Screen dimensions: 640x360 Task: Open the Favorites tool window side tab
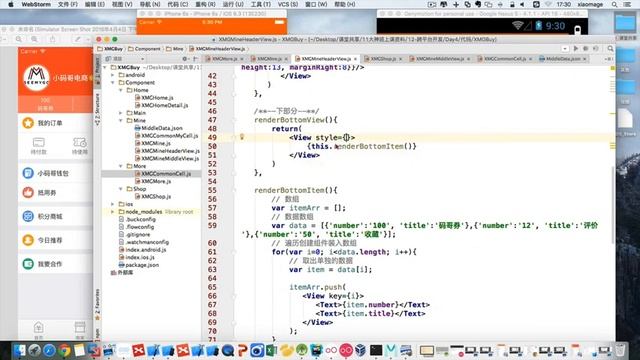click(98, 304)
